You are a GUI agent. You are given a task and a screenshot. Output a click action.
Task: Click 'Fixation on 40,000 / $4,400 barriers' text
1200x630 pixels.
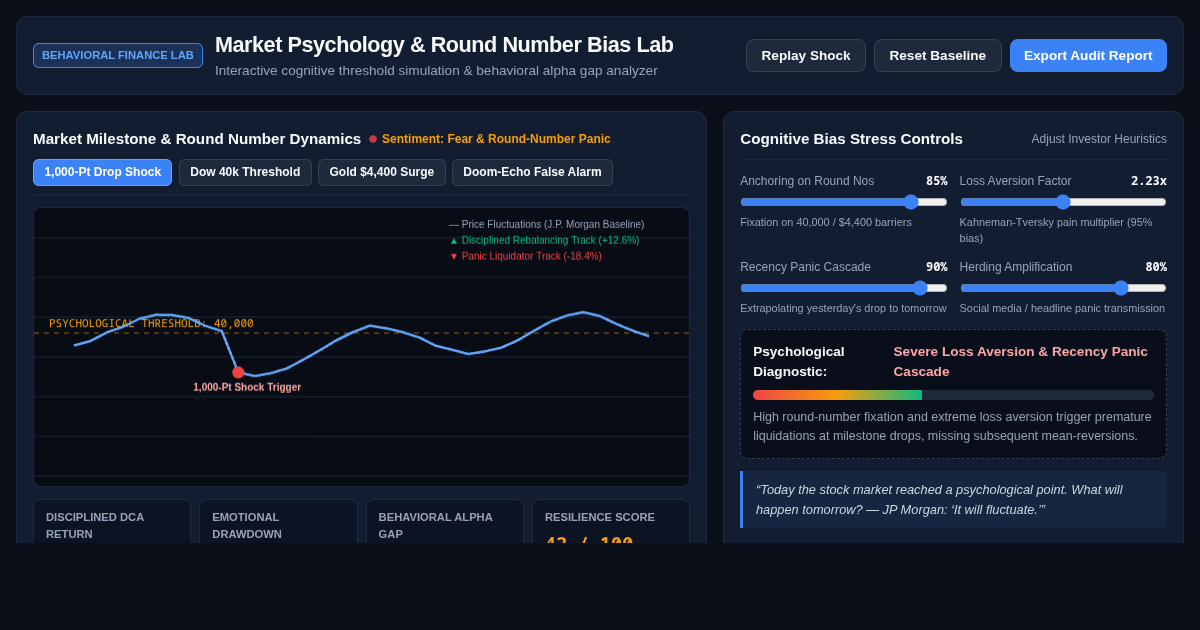826,222
